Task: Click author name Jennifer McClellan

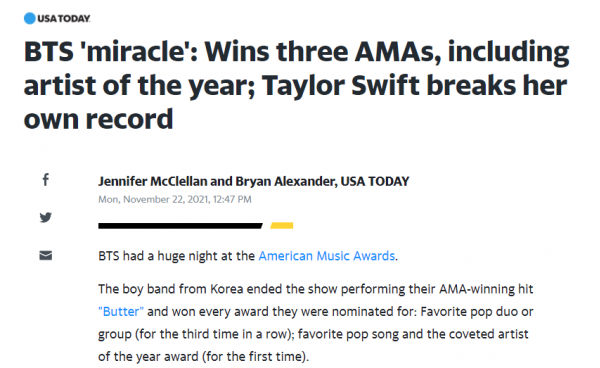Action: 153,181
